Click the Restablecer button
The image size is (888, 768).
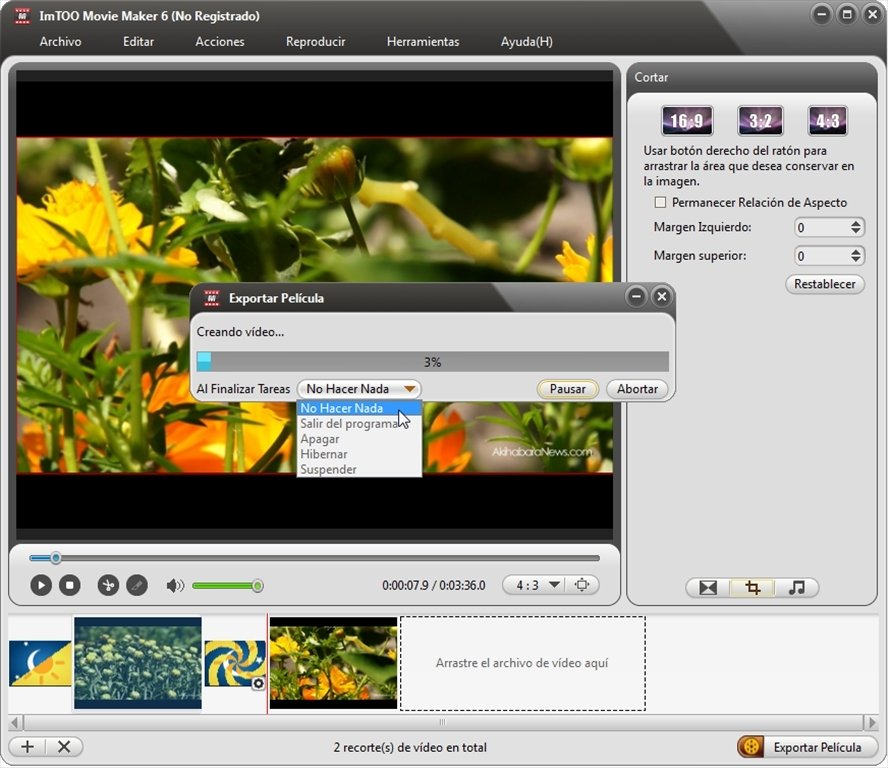coord(825,284)
